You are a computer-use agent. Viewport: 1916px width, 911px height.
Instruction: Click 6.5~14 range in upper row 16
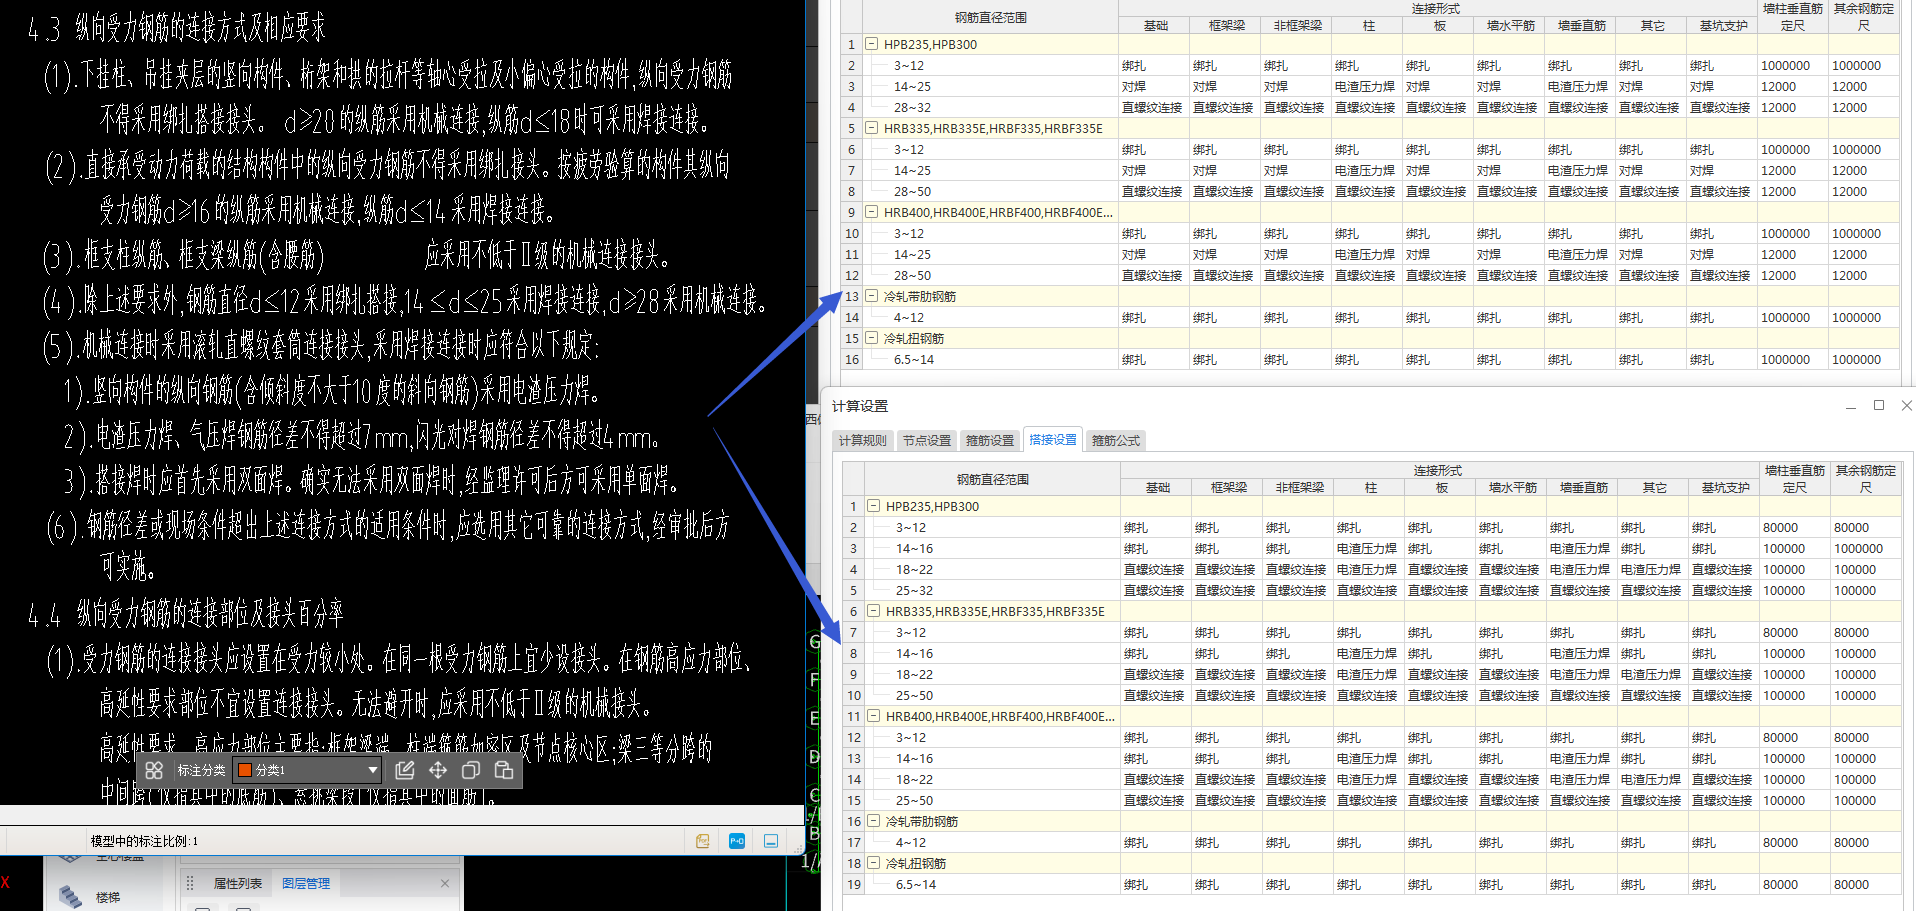(914, 359)
